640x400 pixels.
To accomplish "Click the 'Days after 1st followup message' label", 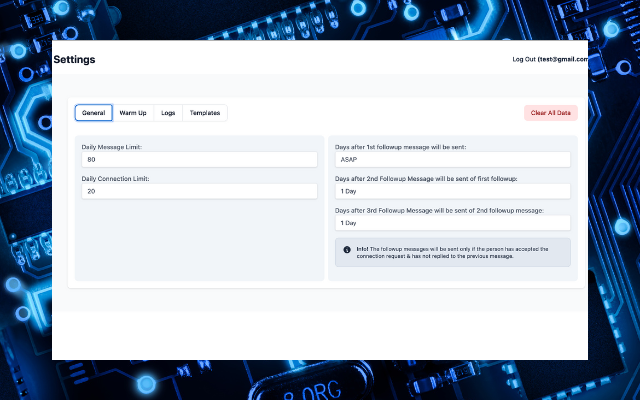I will click(x=400, y=147).
